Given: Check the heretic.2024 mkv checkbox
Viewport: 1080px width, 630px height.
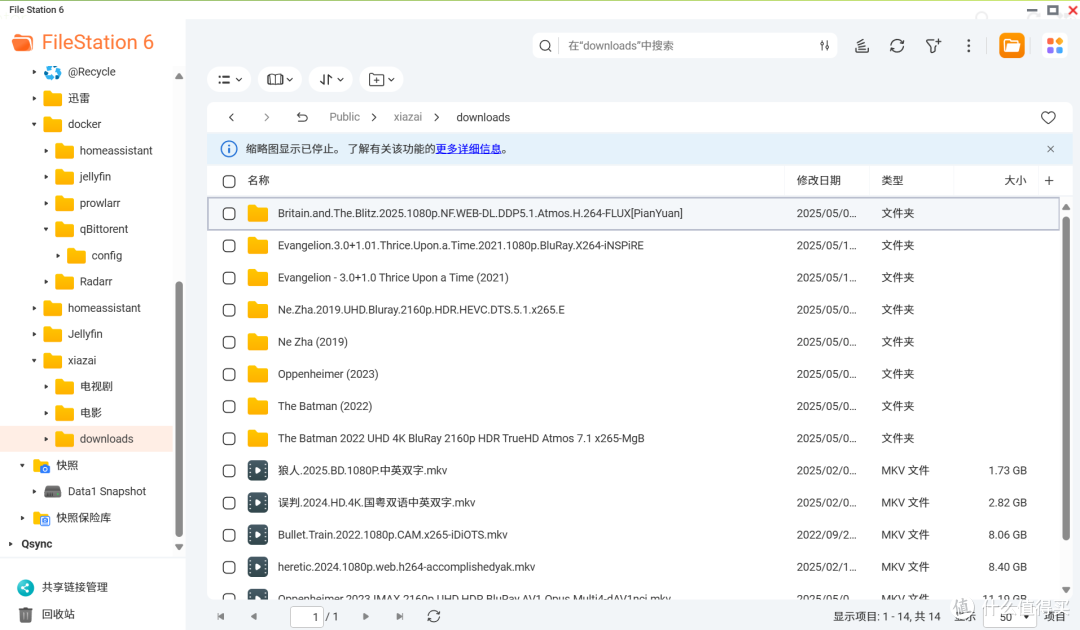Looking at the screenshot, I should point(229,567).
